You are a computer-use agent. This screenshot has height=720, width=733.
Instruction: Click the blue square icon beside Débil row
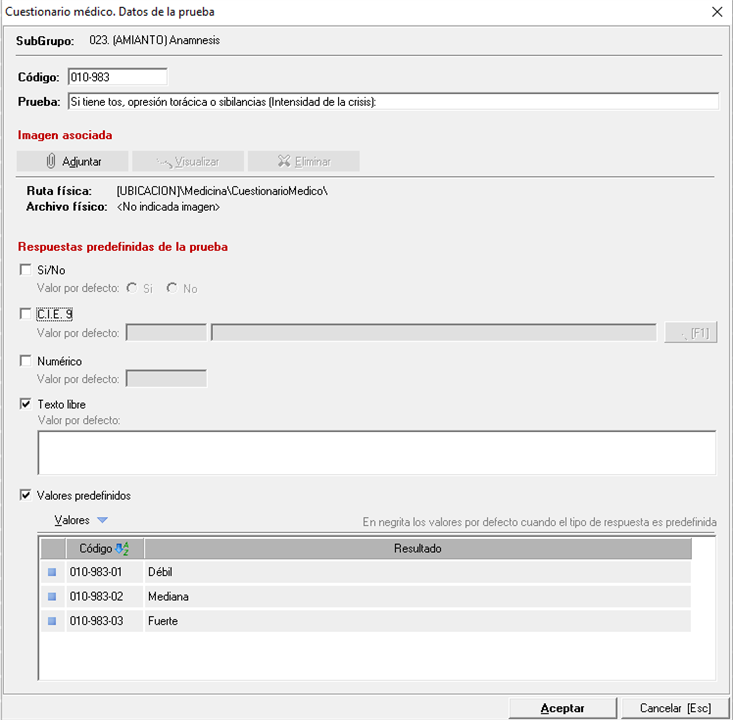click(x=52, y=572)
